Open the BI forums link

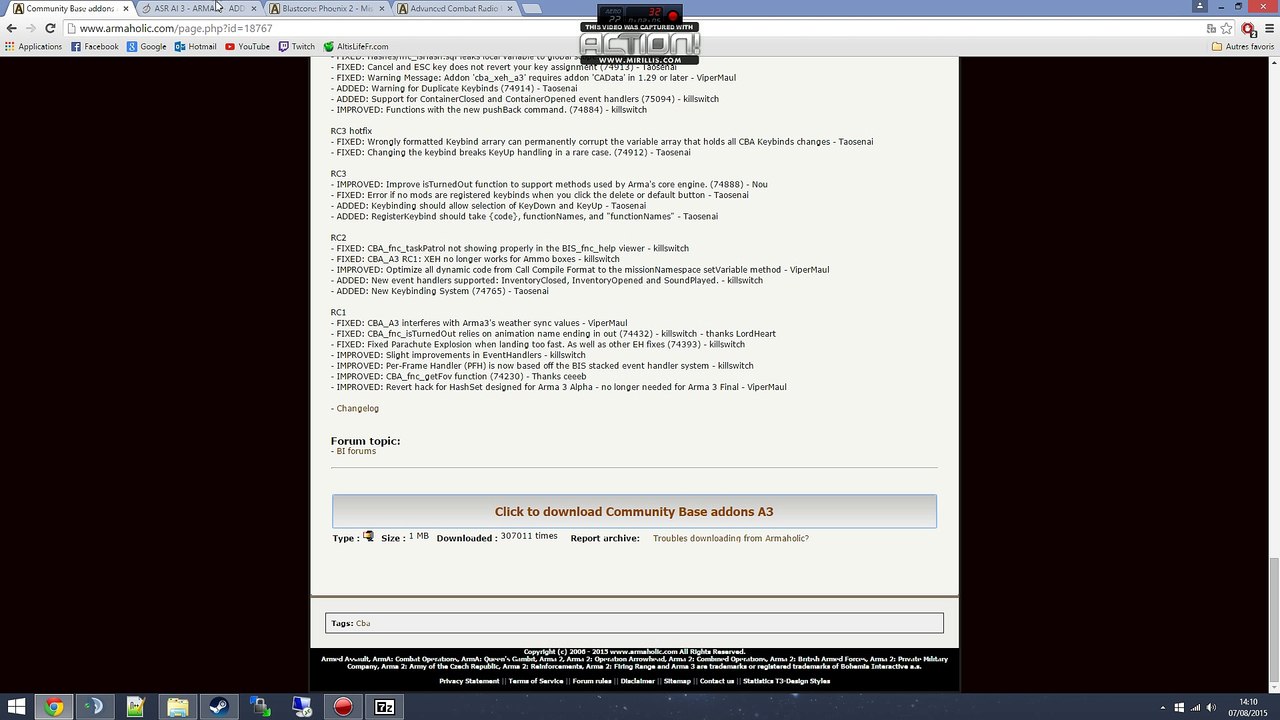(356, 451)
